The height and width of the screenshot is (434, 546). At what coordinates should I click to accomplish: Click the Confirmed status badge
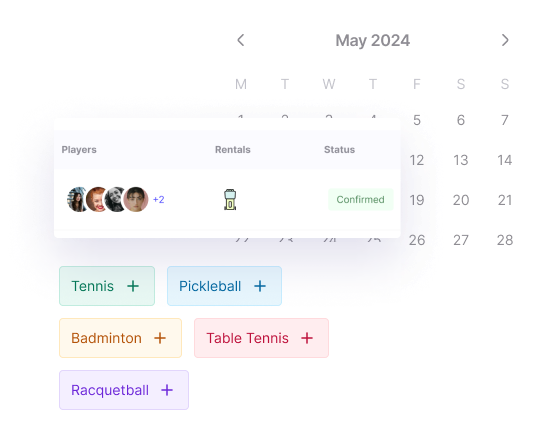point(360,200)
